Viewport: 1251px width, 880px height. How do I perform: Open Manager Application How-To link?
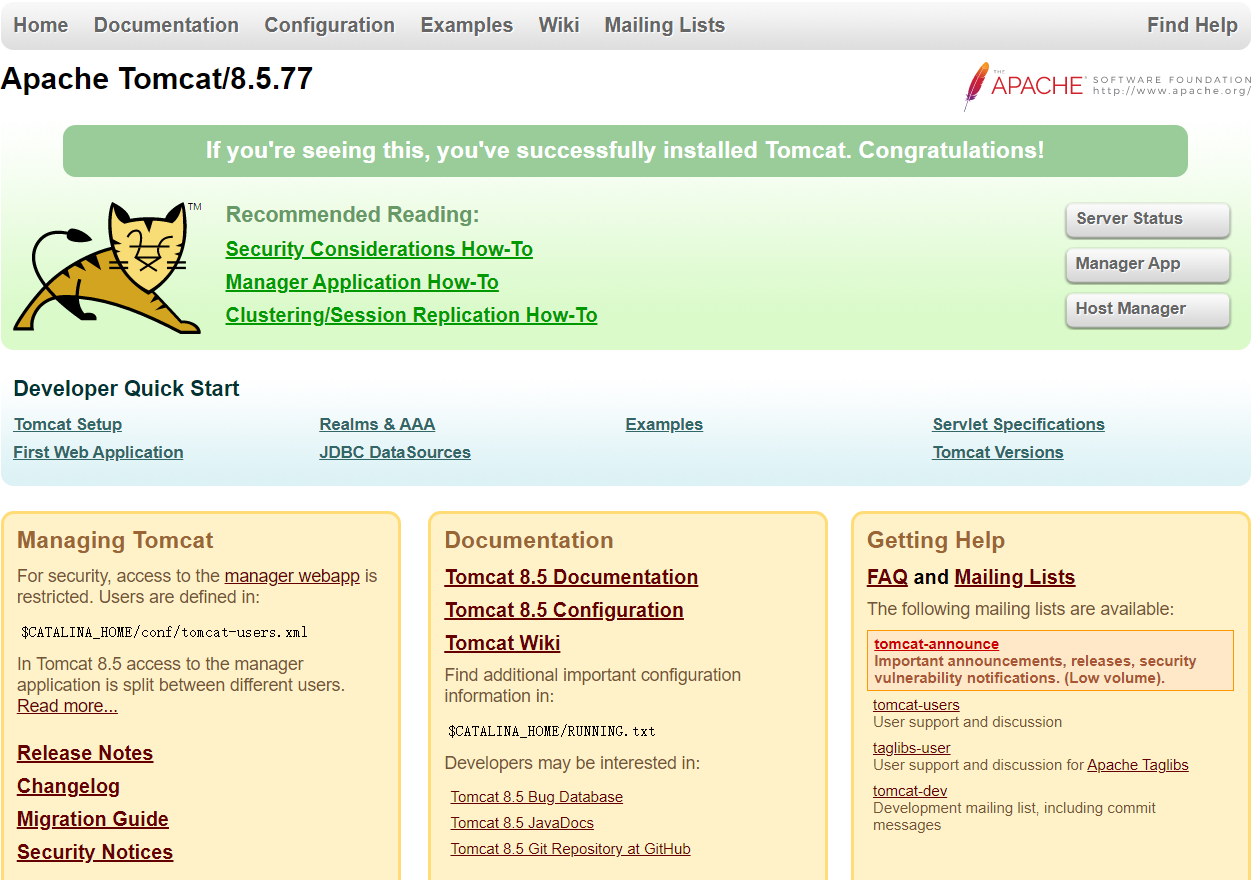pyautogui.click(x=362, y=282)
